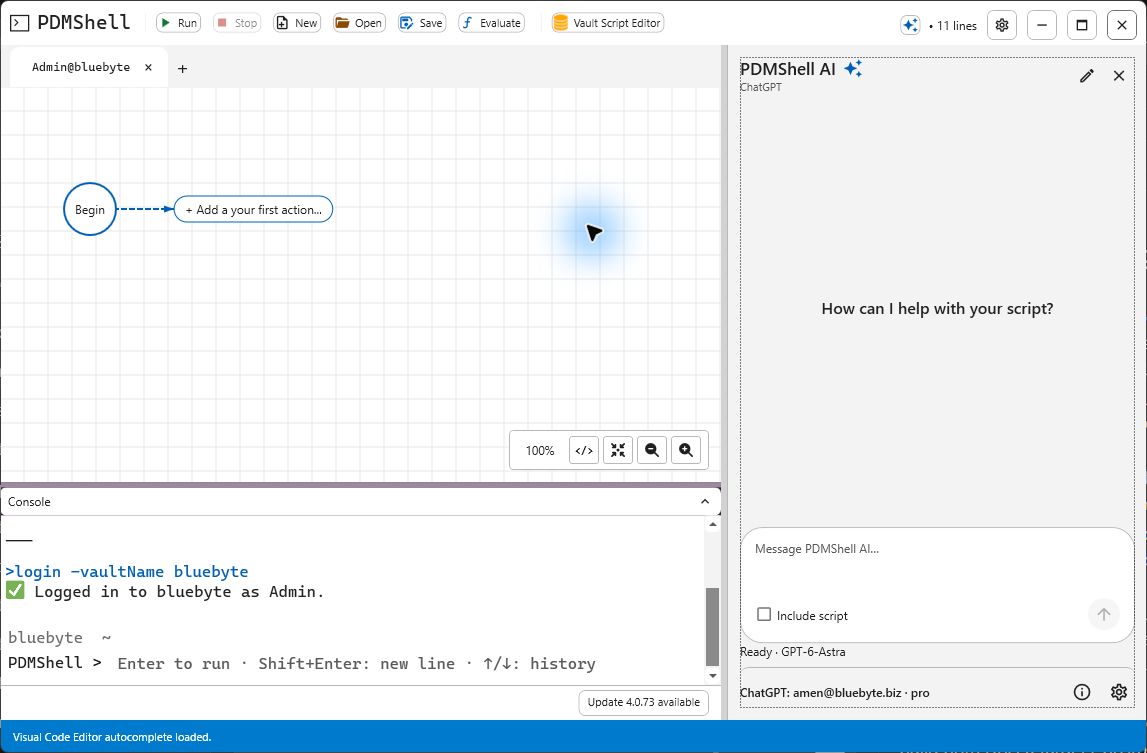
Task: Open a script file
Action: click(x=359, y=23)
